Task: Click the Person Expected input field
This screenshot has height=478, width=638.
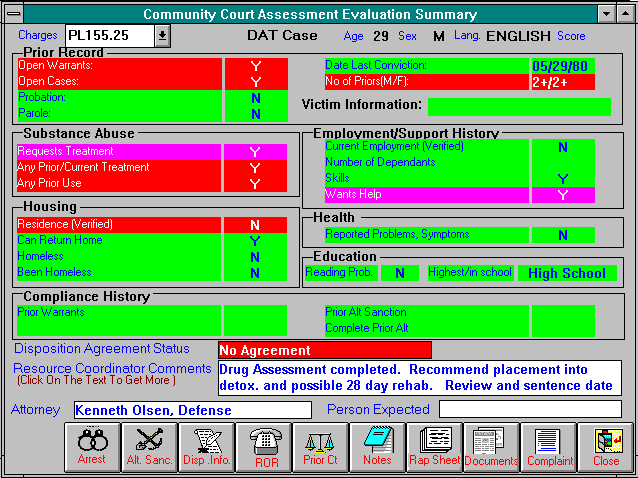Action: coord(529,409)
